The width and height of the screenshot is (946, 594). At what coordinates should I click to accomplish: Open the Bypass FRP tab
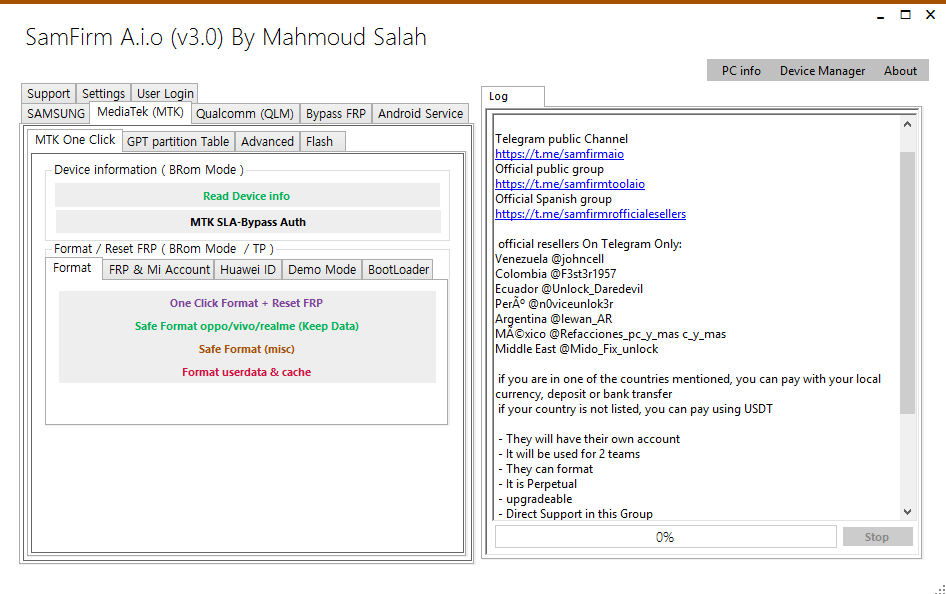pos(335,113)
